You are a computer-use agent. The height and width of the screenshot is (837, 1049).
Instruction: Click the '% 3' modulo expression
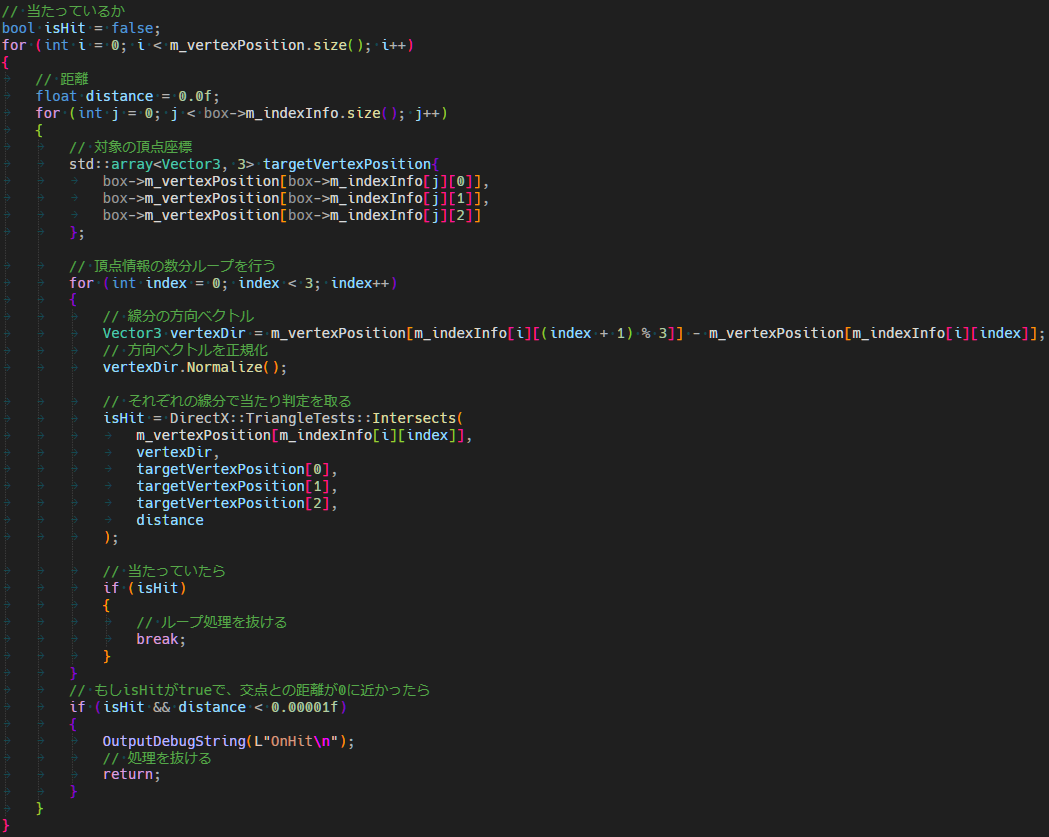pos(655,333)
